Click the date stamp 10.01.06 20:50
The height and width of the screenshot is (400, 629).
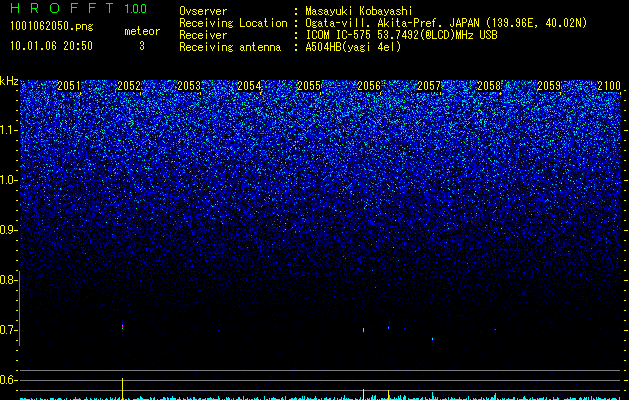[51, 46]
